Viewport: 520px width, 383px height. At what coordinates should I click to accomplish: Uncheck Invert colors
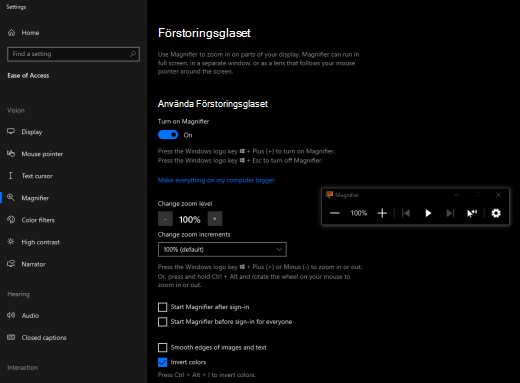pyautogui.click(x=162, y=362)
